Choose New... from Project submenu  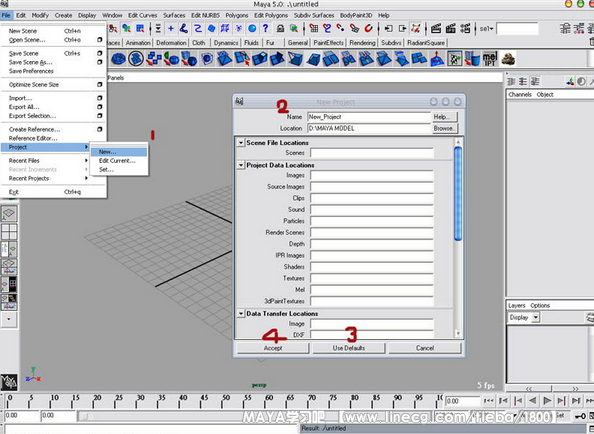point(119,152)
